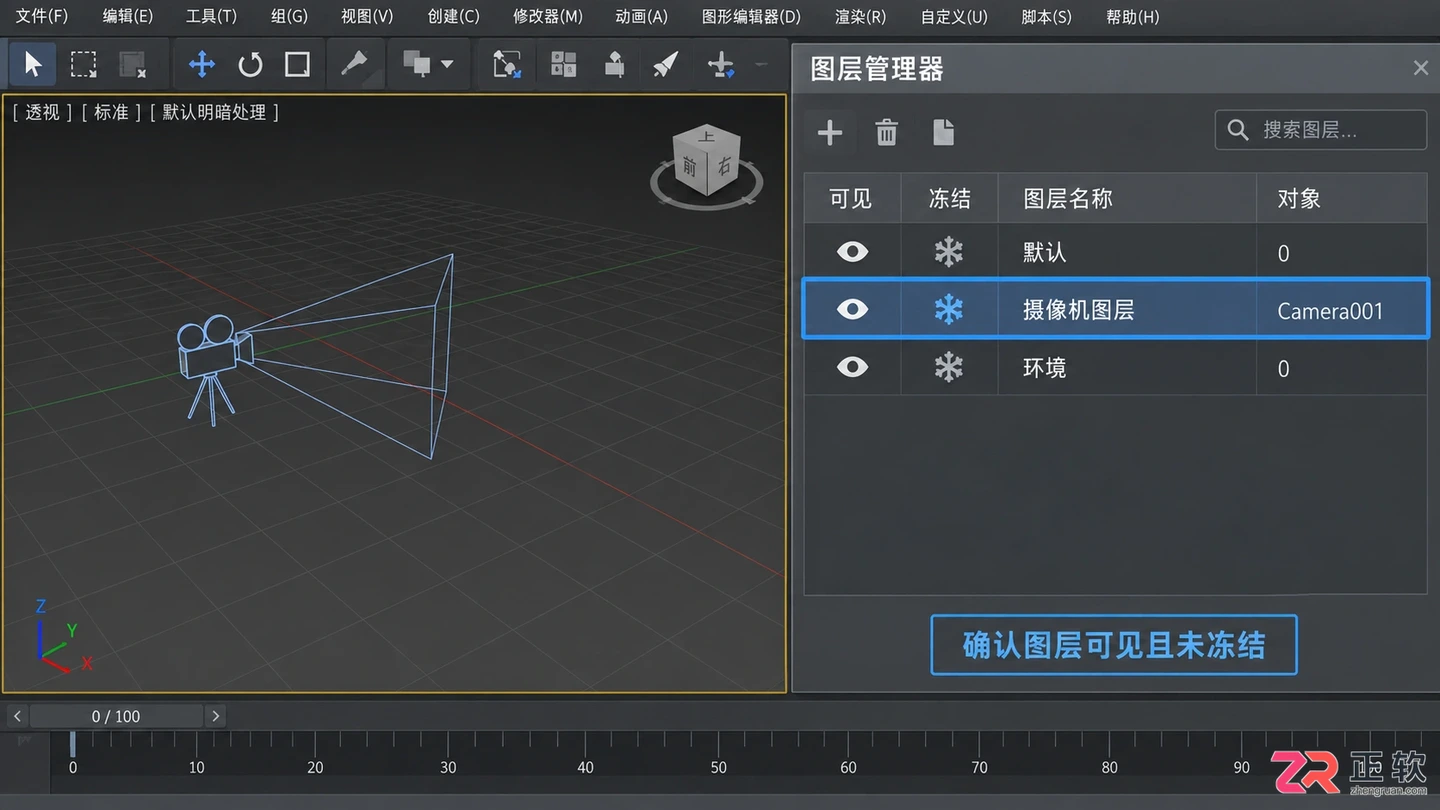Open the dropdown arrow beside overlapping squares
The image size is (1440, 810).
coord(447,65)
